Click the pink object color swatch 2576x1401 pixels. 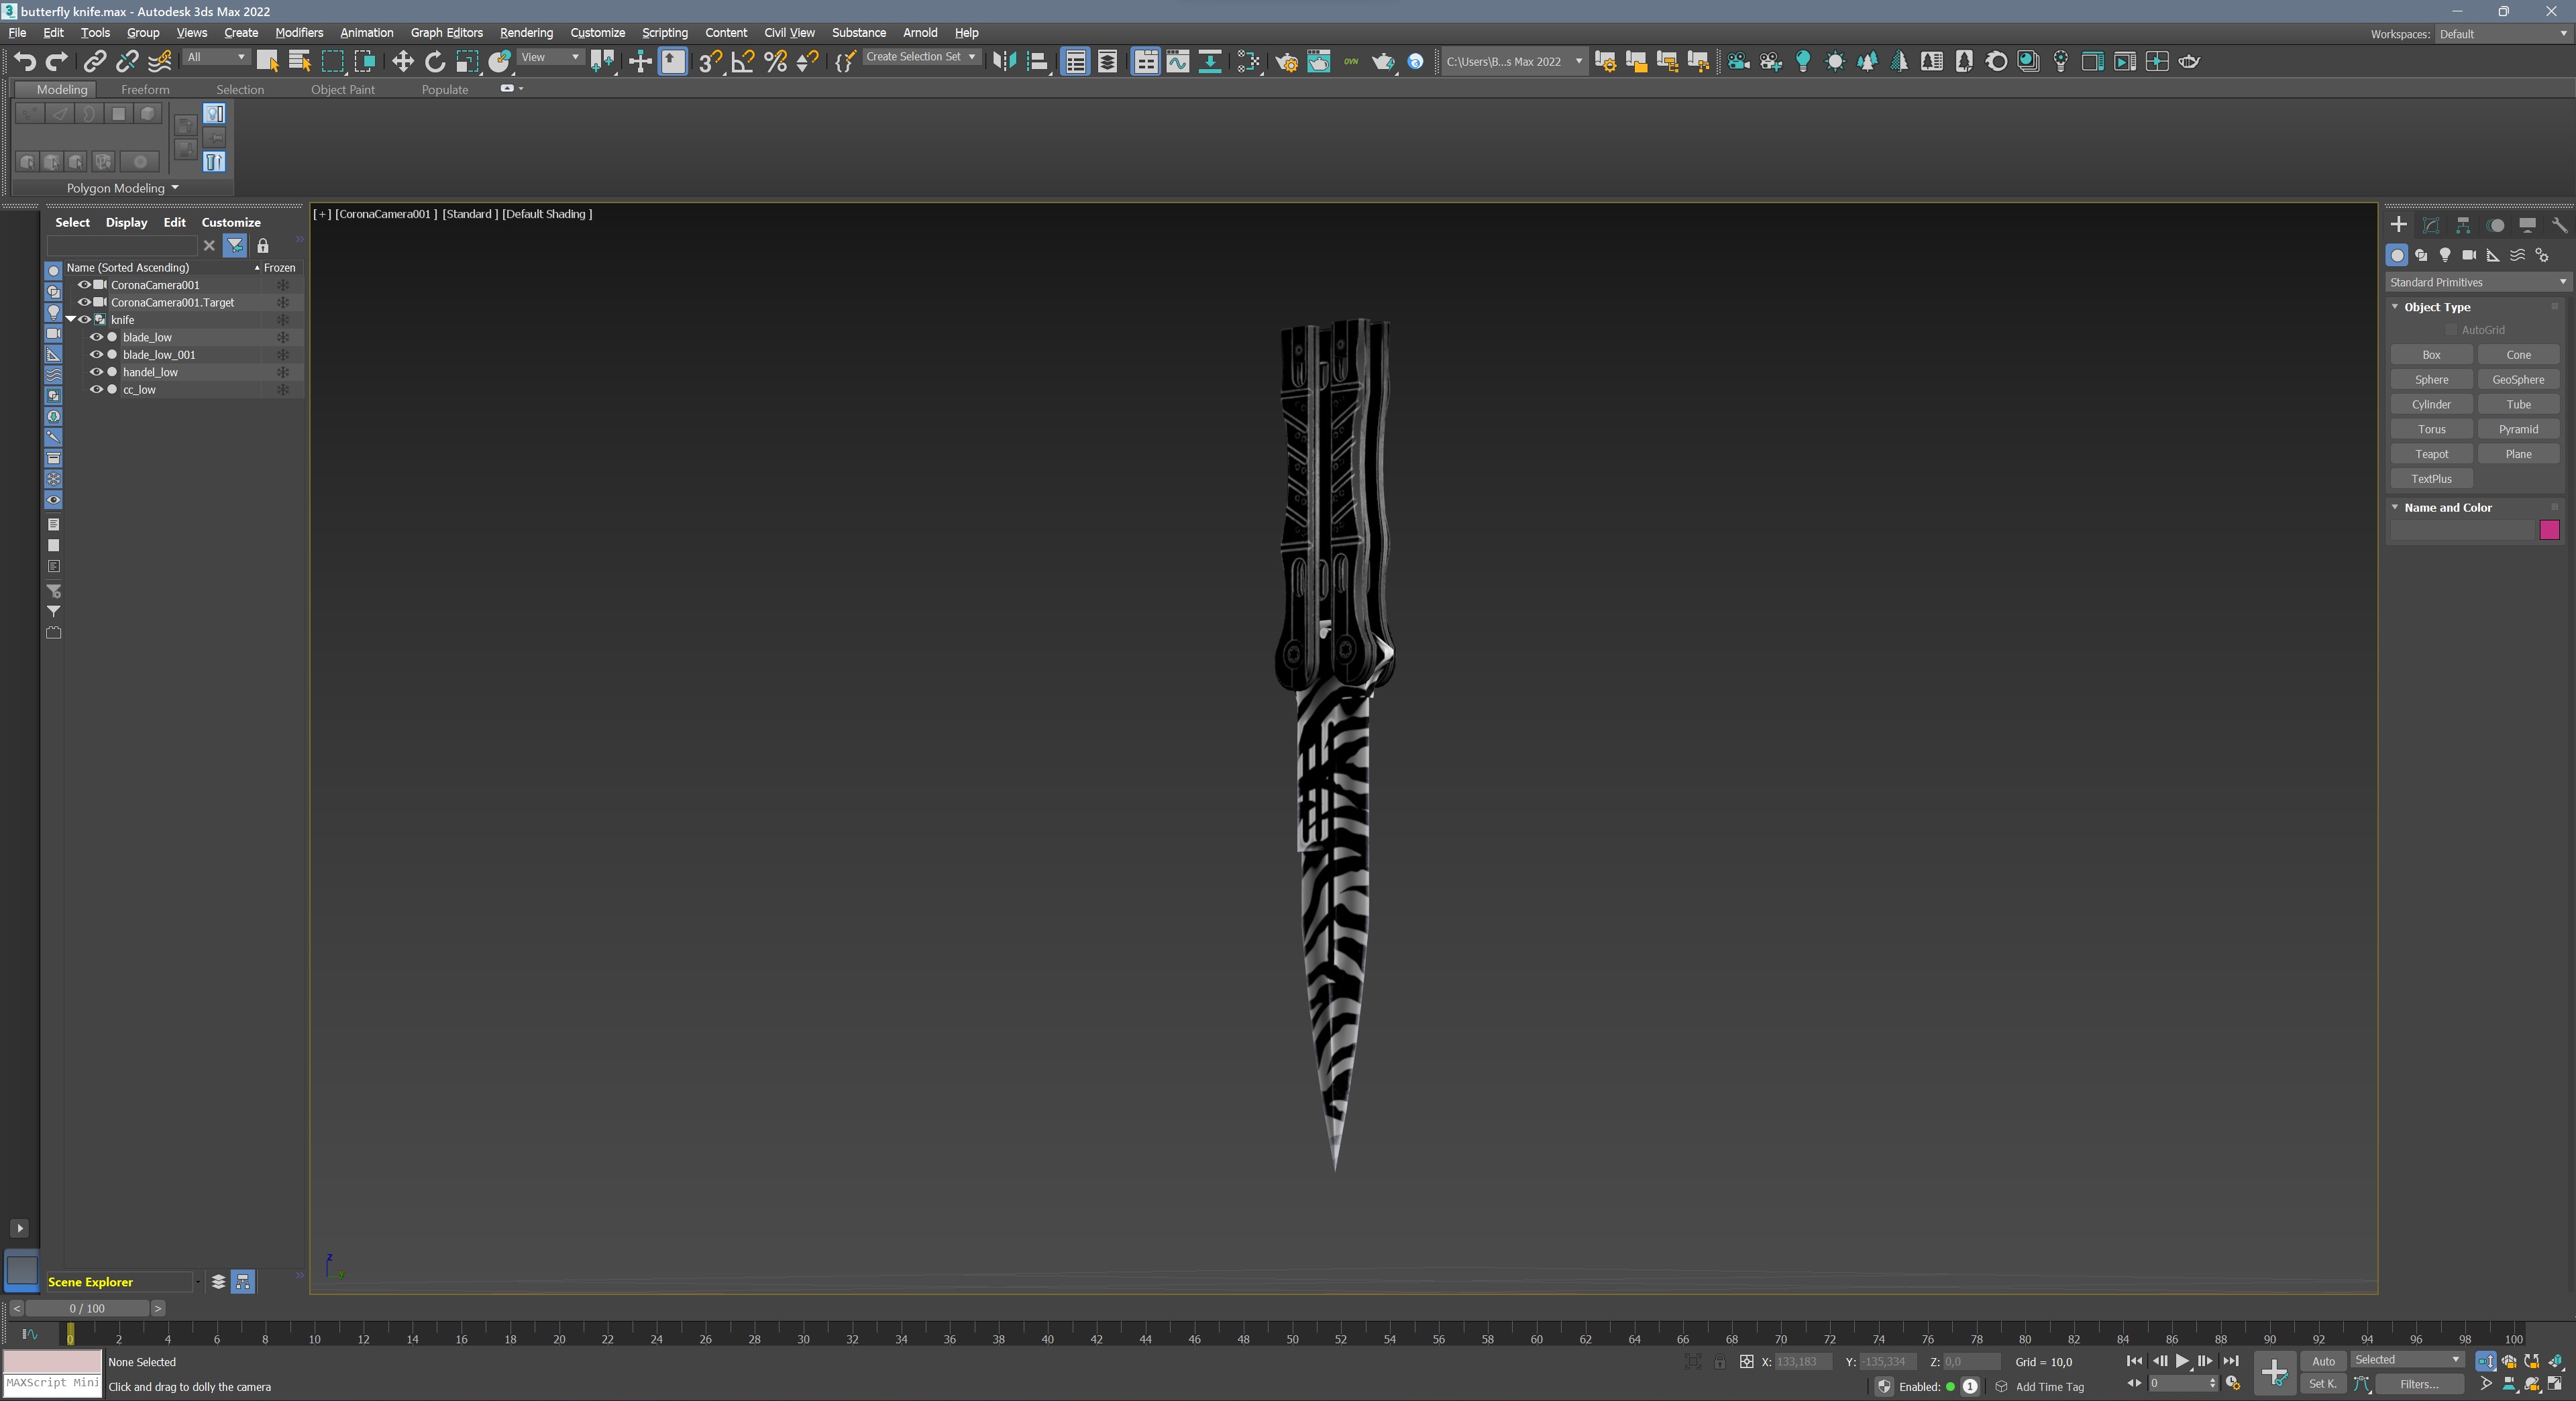[2549, 530]
